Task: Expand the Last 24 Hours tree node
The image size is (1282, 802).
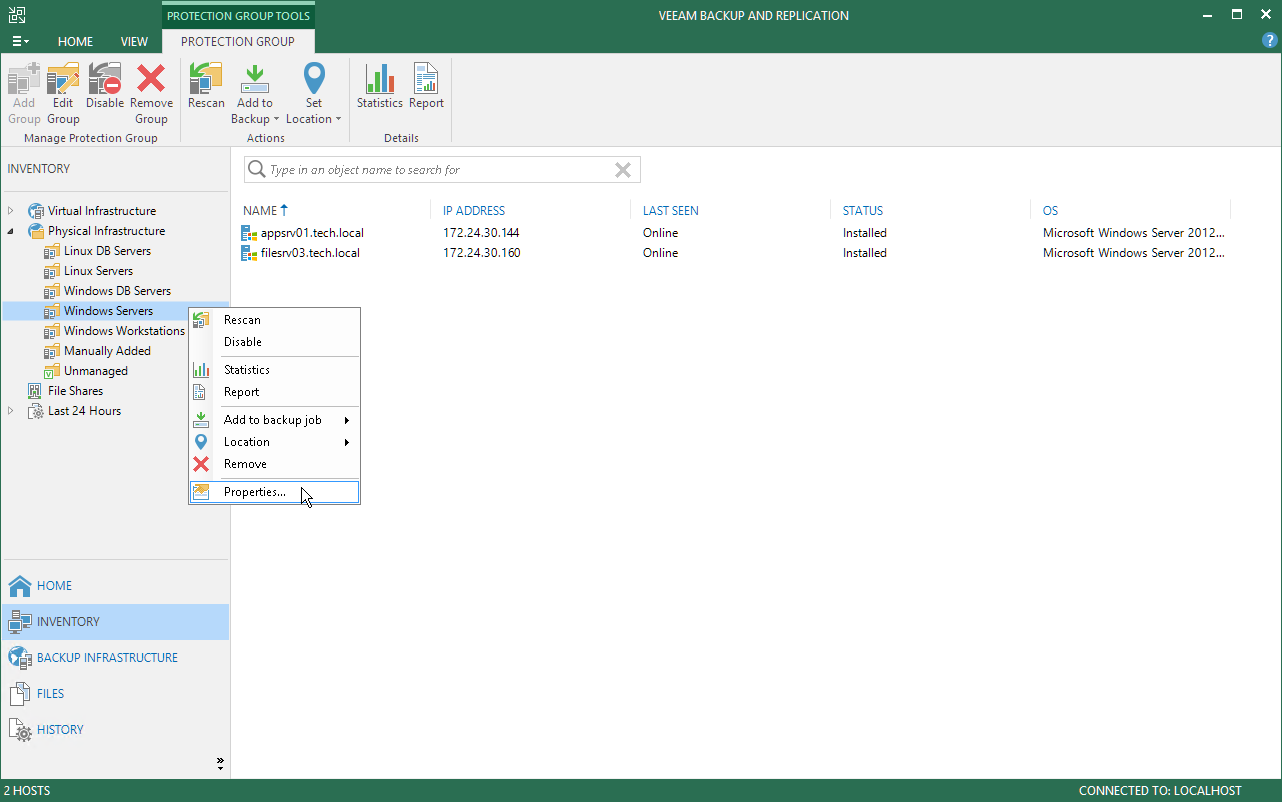Action: [x=11, y=411]
